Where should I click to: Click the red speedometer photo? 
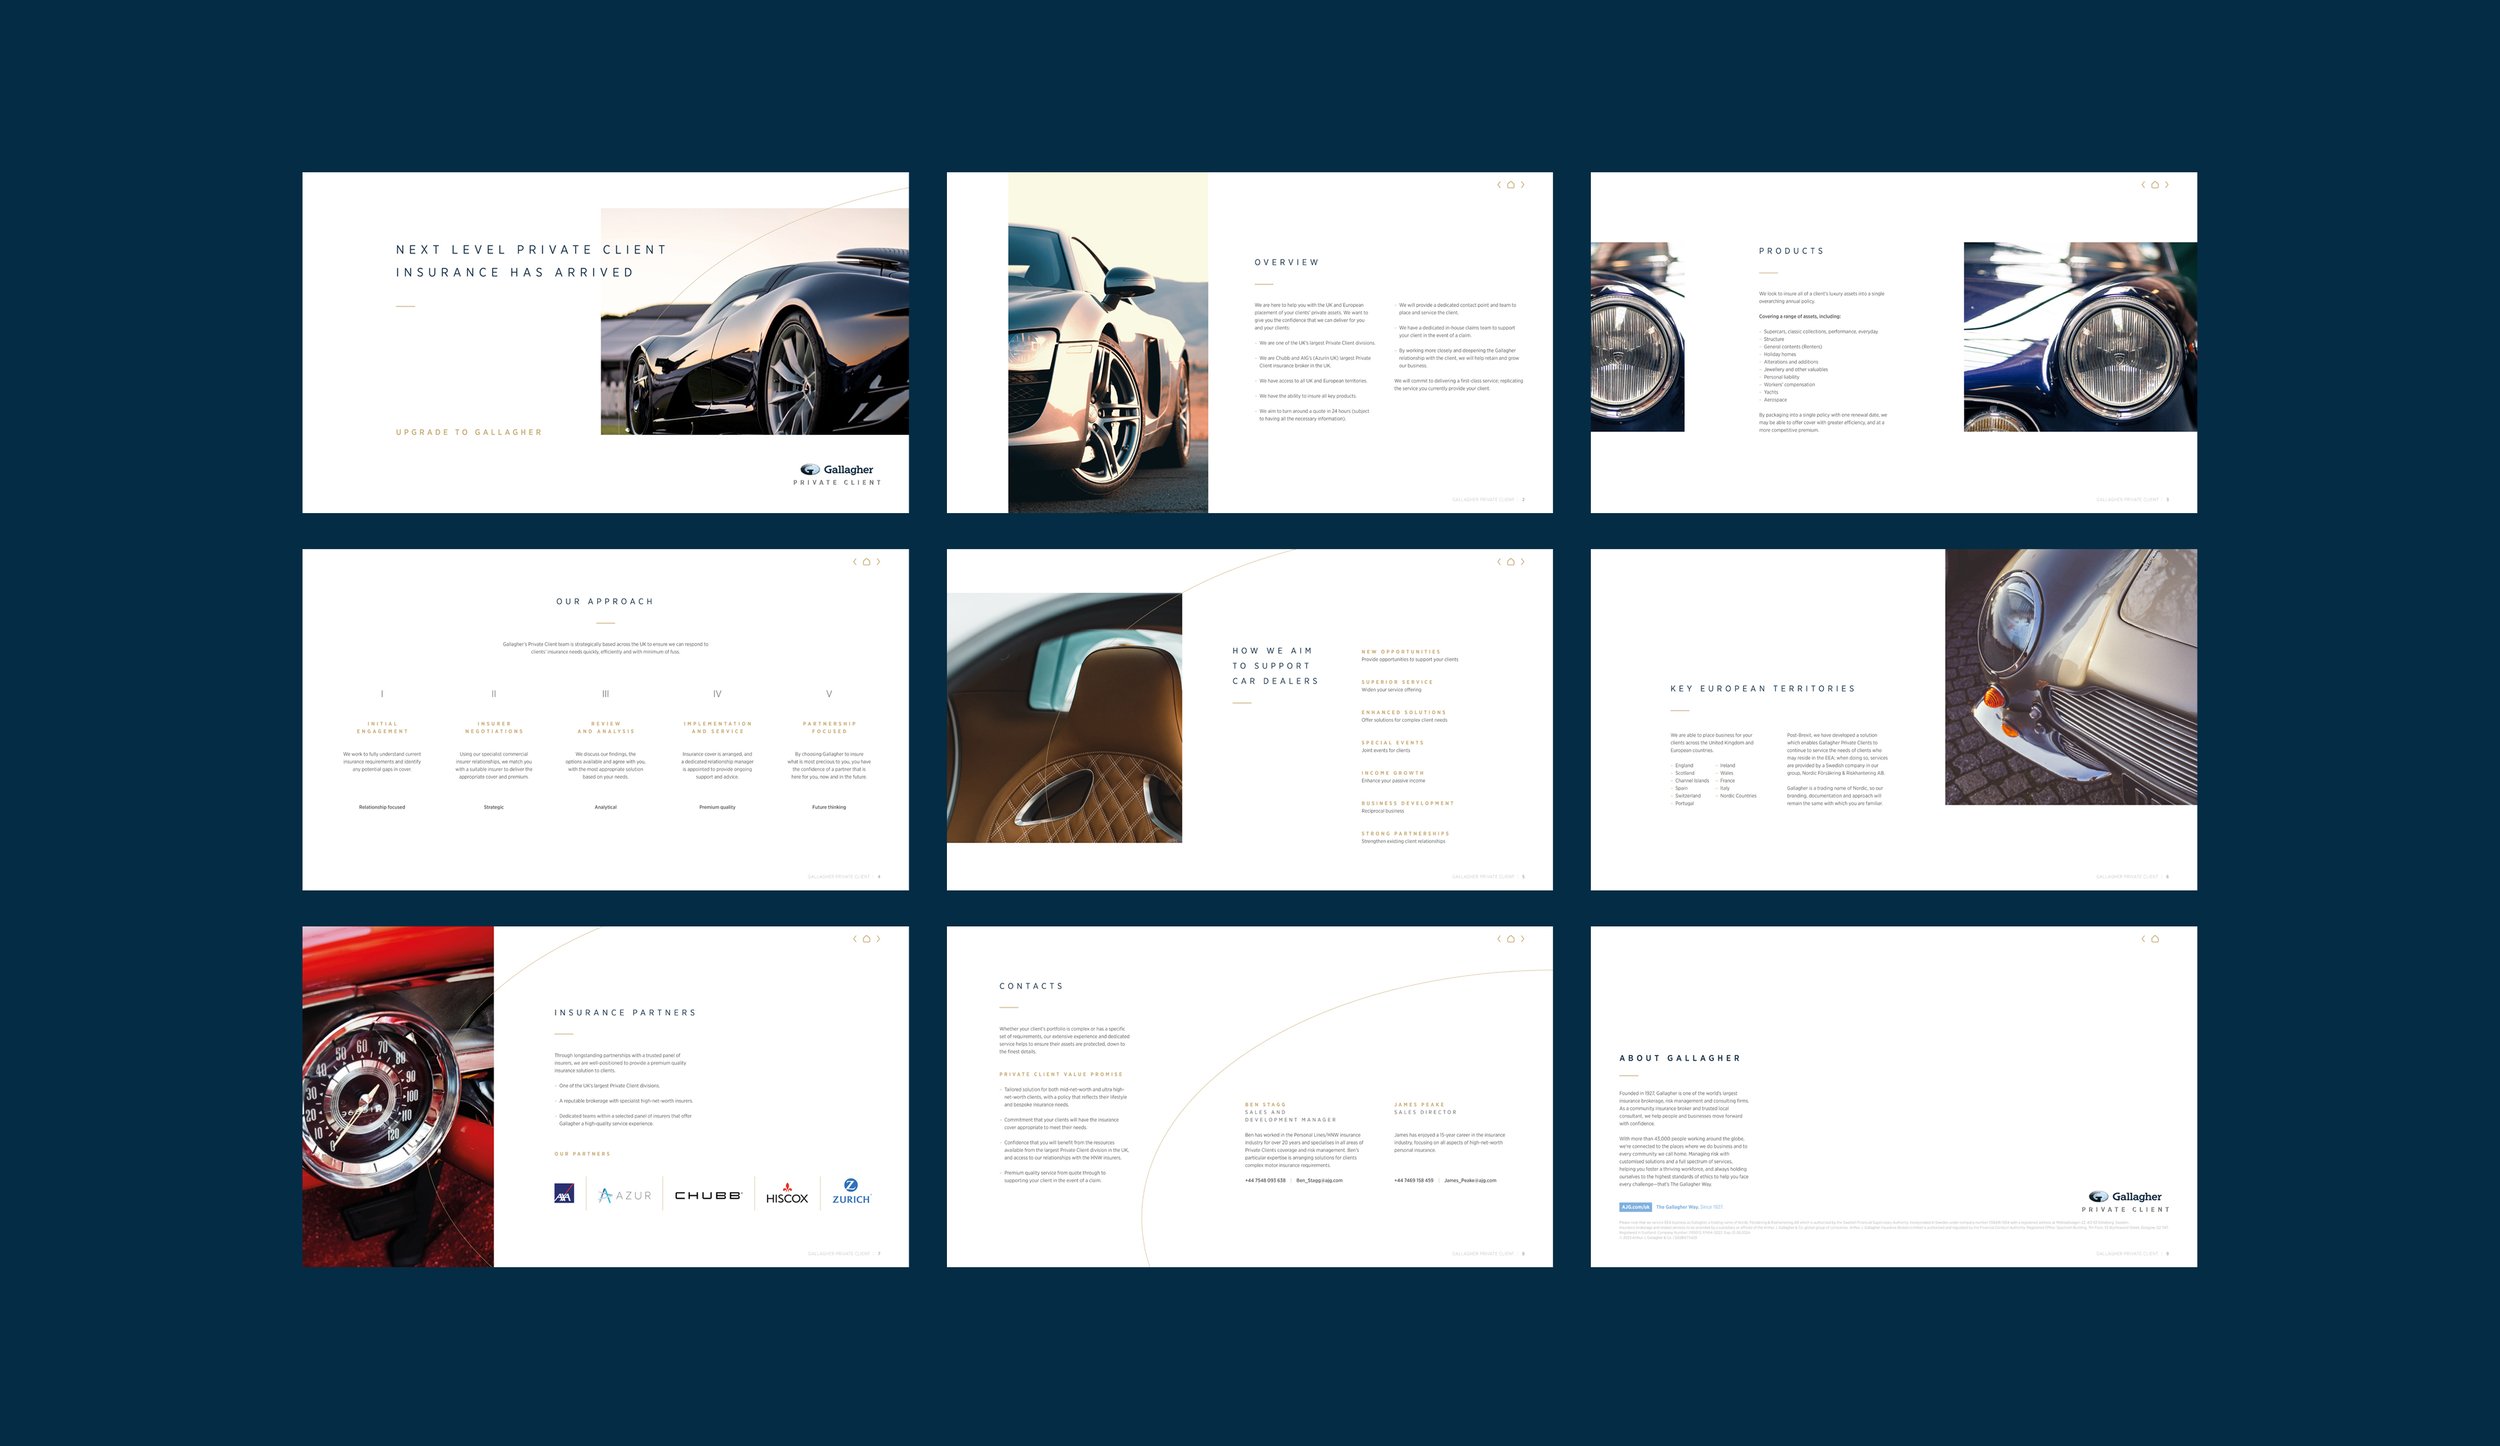coord(398,1097)
